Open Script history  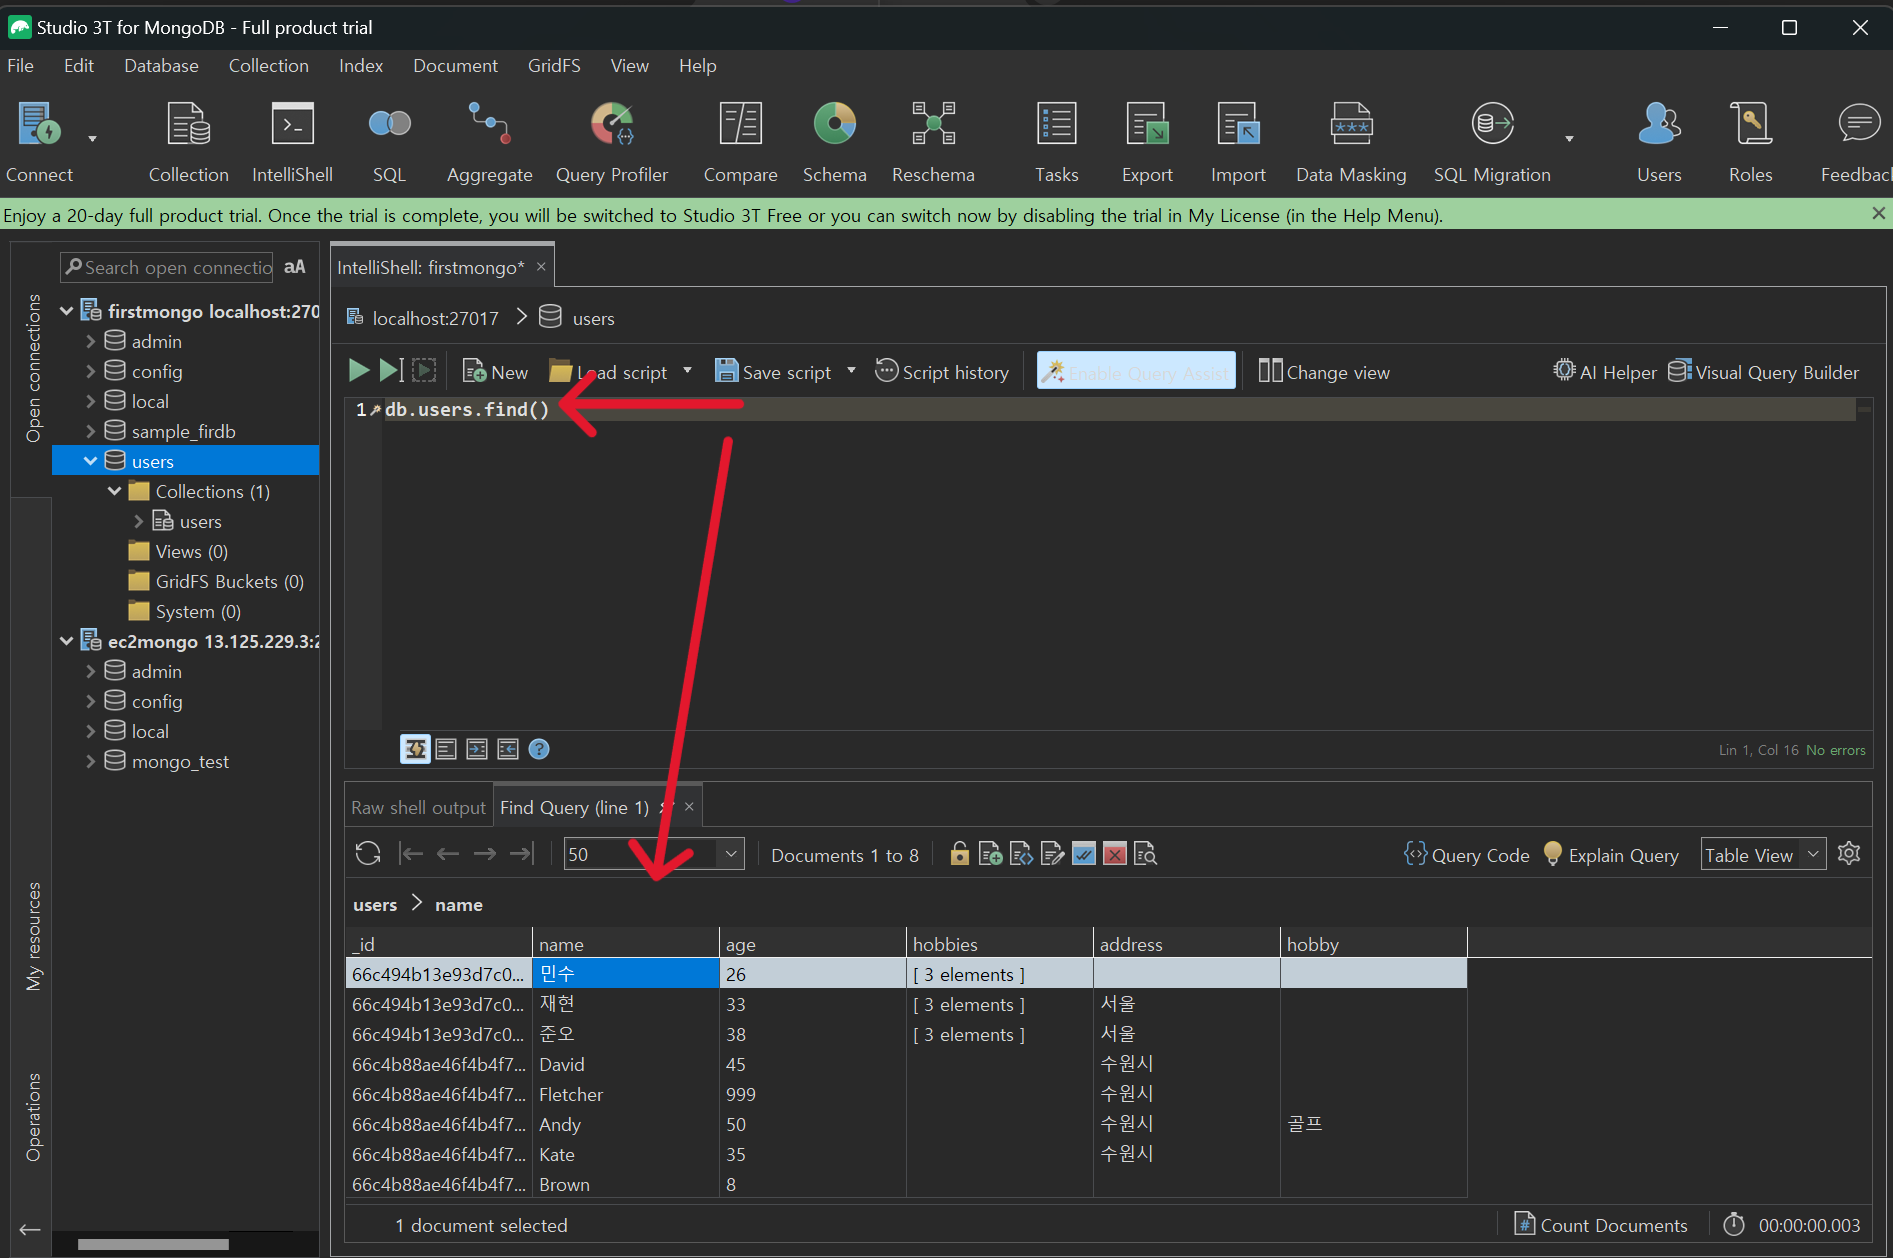[942, 372]
